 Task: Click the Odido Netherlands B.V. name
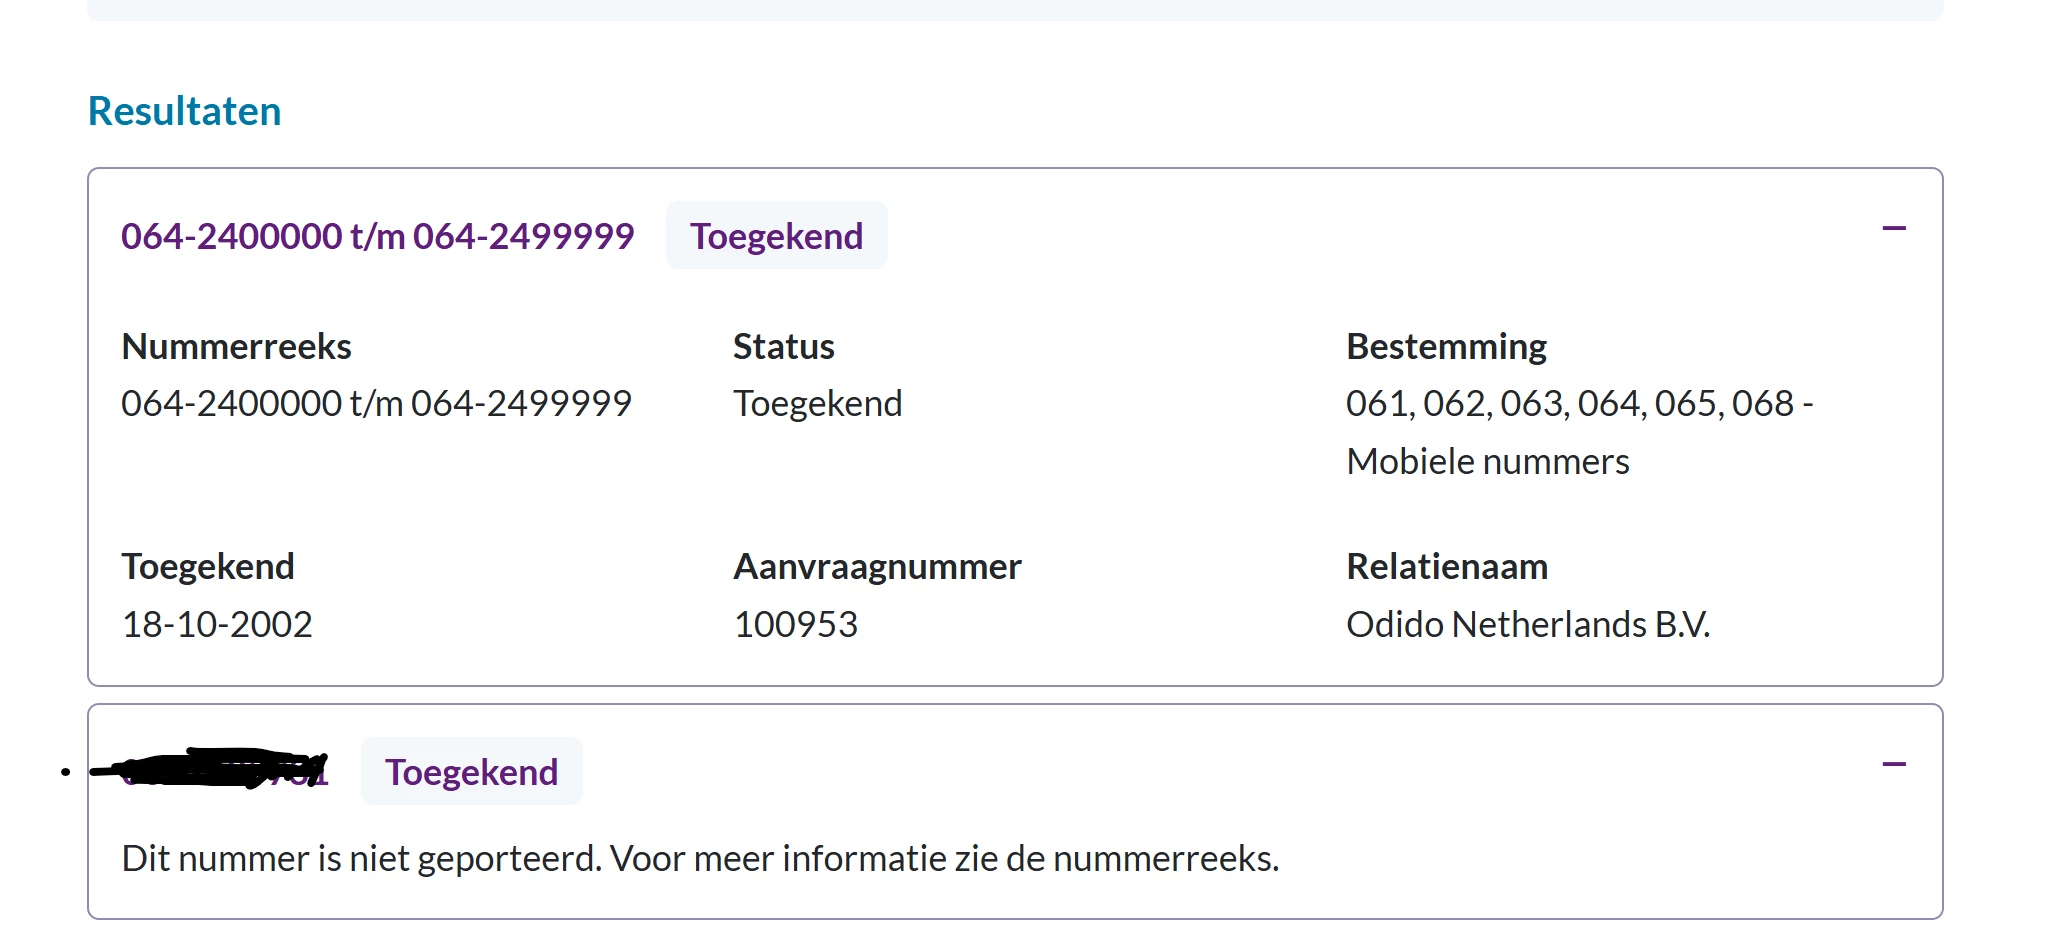coord(1527,625)
